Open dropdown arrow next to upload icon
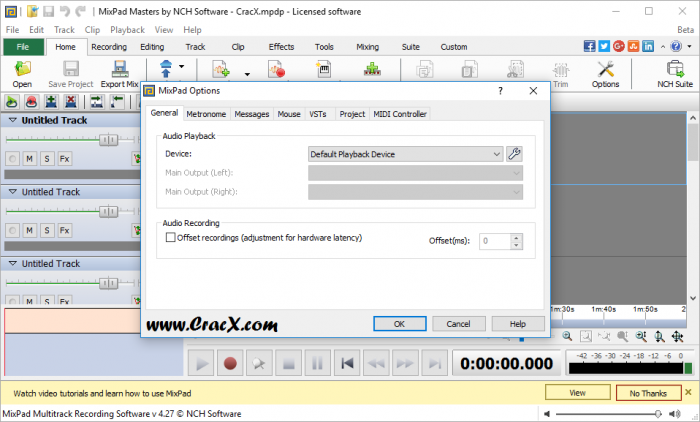700x422 pixels. pos(181,67)
